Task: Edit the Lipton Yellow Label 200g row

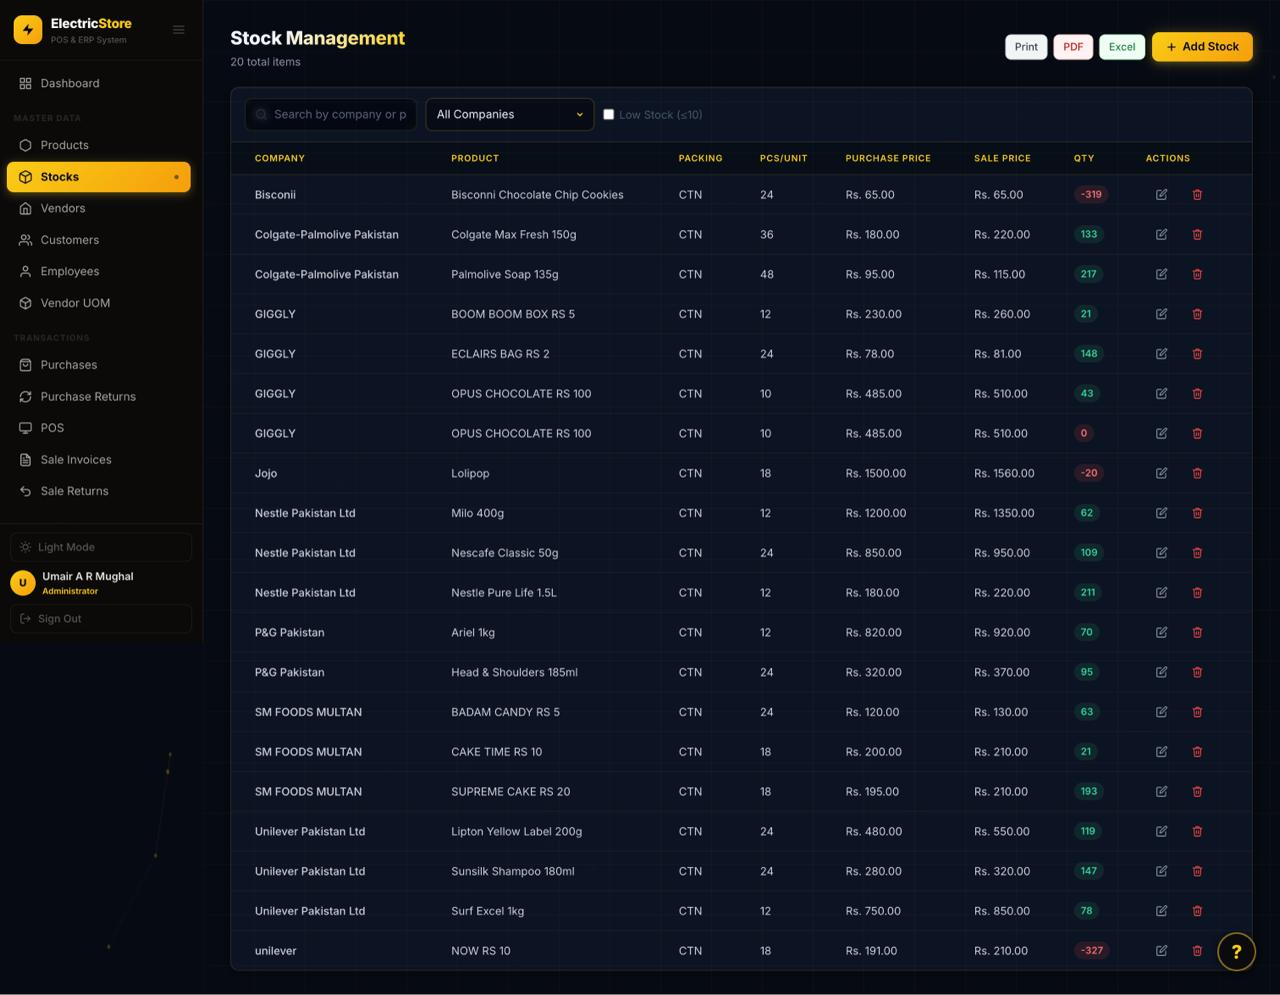Action: (1161, 831)
